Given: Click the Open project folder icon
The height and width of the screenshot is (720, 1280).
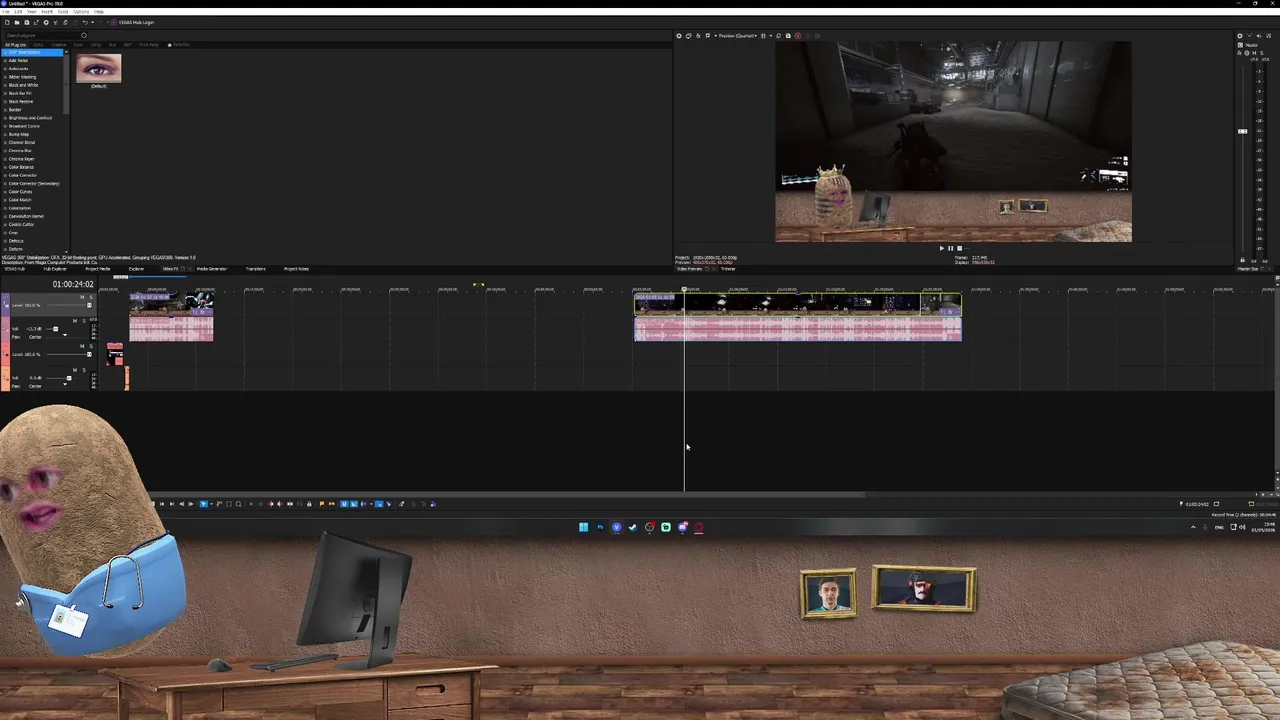Looking at the screenshot, I should click(x=17, y=22).
